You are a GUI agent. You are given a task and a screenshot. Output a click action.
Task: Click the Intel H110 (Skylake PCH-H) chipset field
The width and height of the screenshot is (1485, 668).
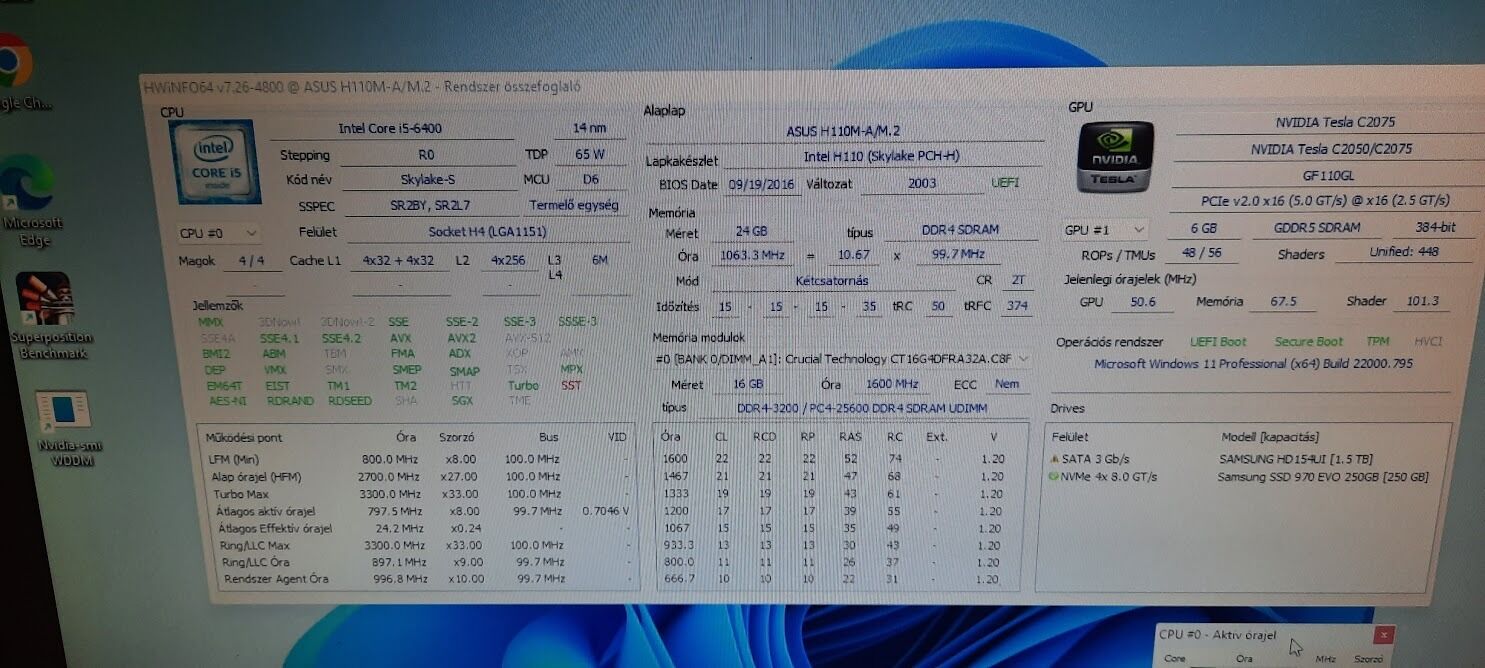881,157
